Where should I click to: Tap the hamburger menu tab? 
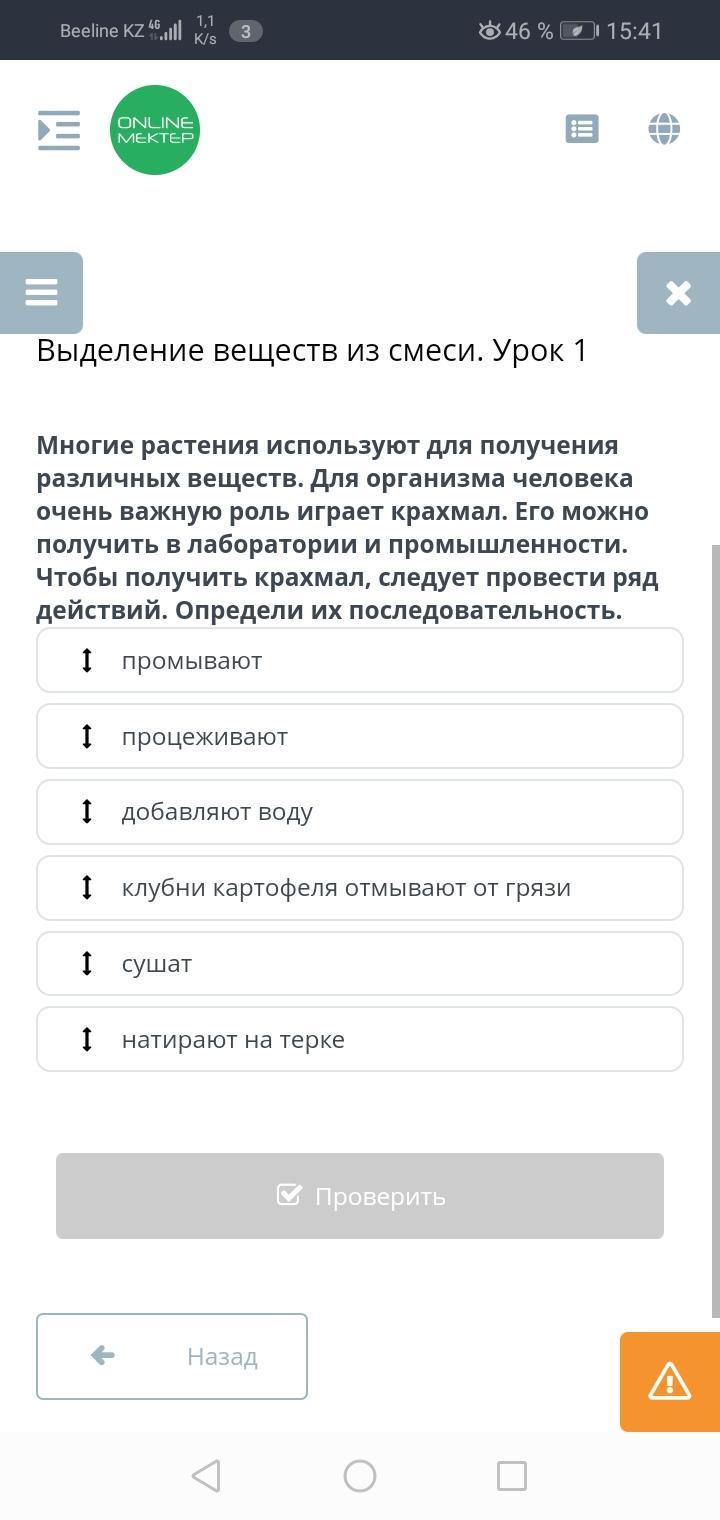41,293
